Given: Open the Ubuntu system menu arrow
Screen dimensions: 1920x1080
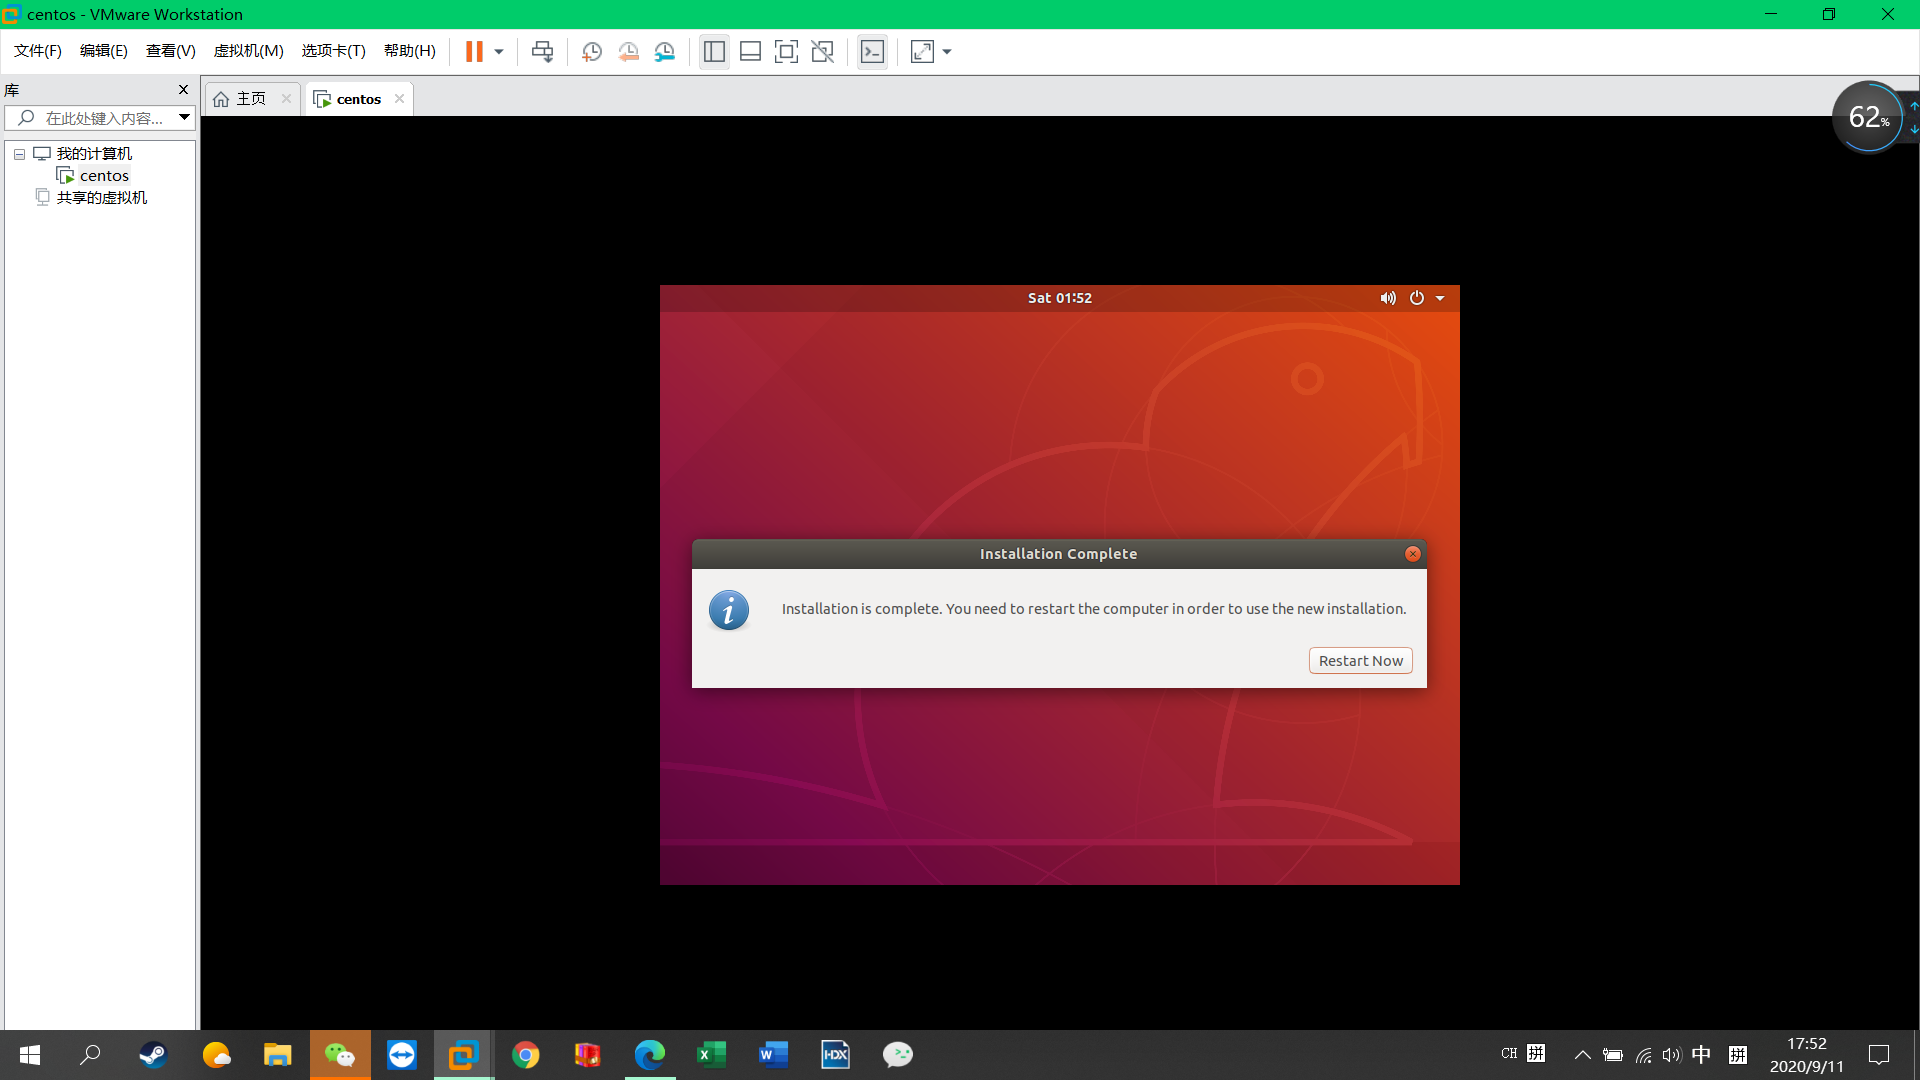Looking at the screenshot, I should coord(1440,298).
